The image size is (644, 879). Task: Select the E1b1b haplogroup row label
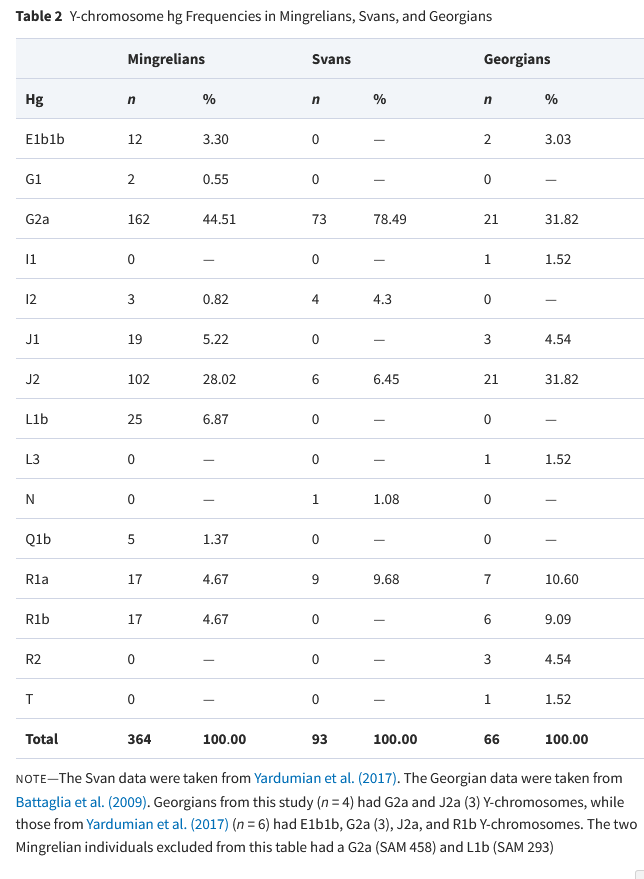pyautogui.click(x=44, y=139)
